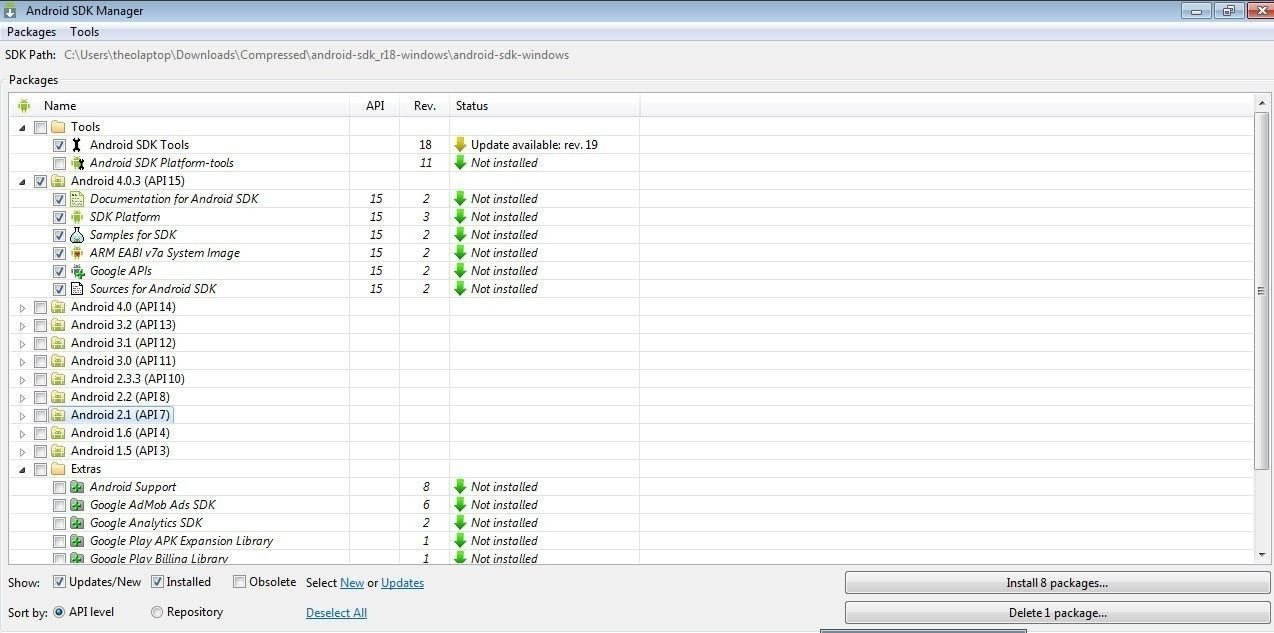The height and width of the screenshot is (633, 1274).
Task: Click the Tools folder icon
Action: tap(58, 127)
